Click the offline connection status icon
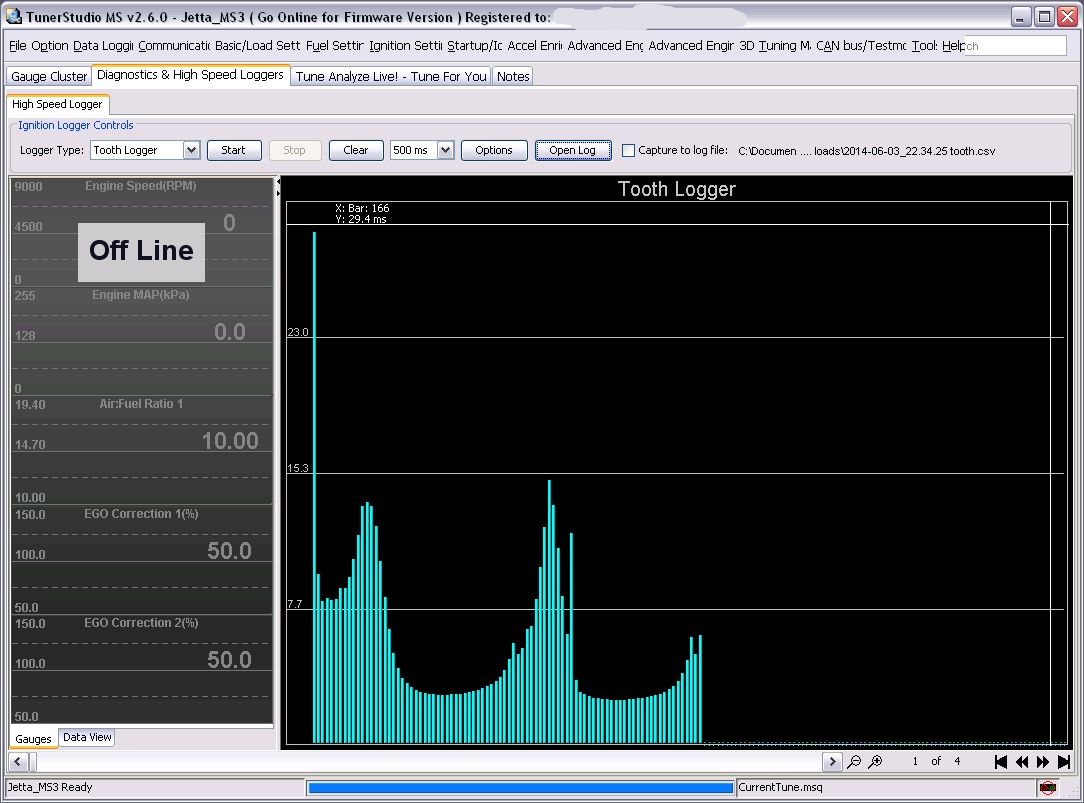 click(x=1047, y=788)
